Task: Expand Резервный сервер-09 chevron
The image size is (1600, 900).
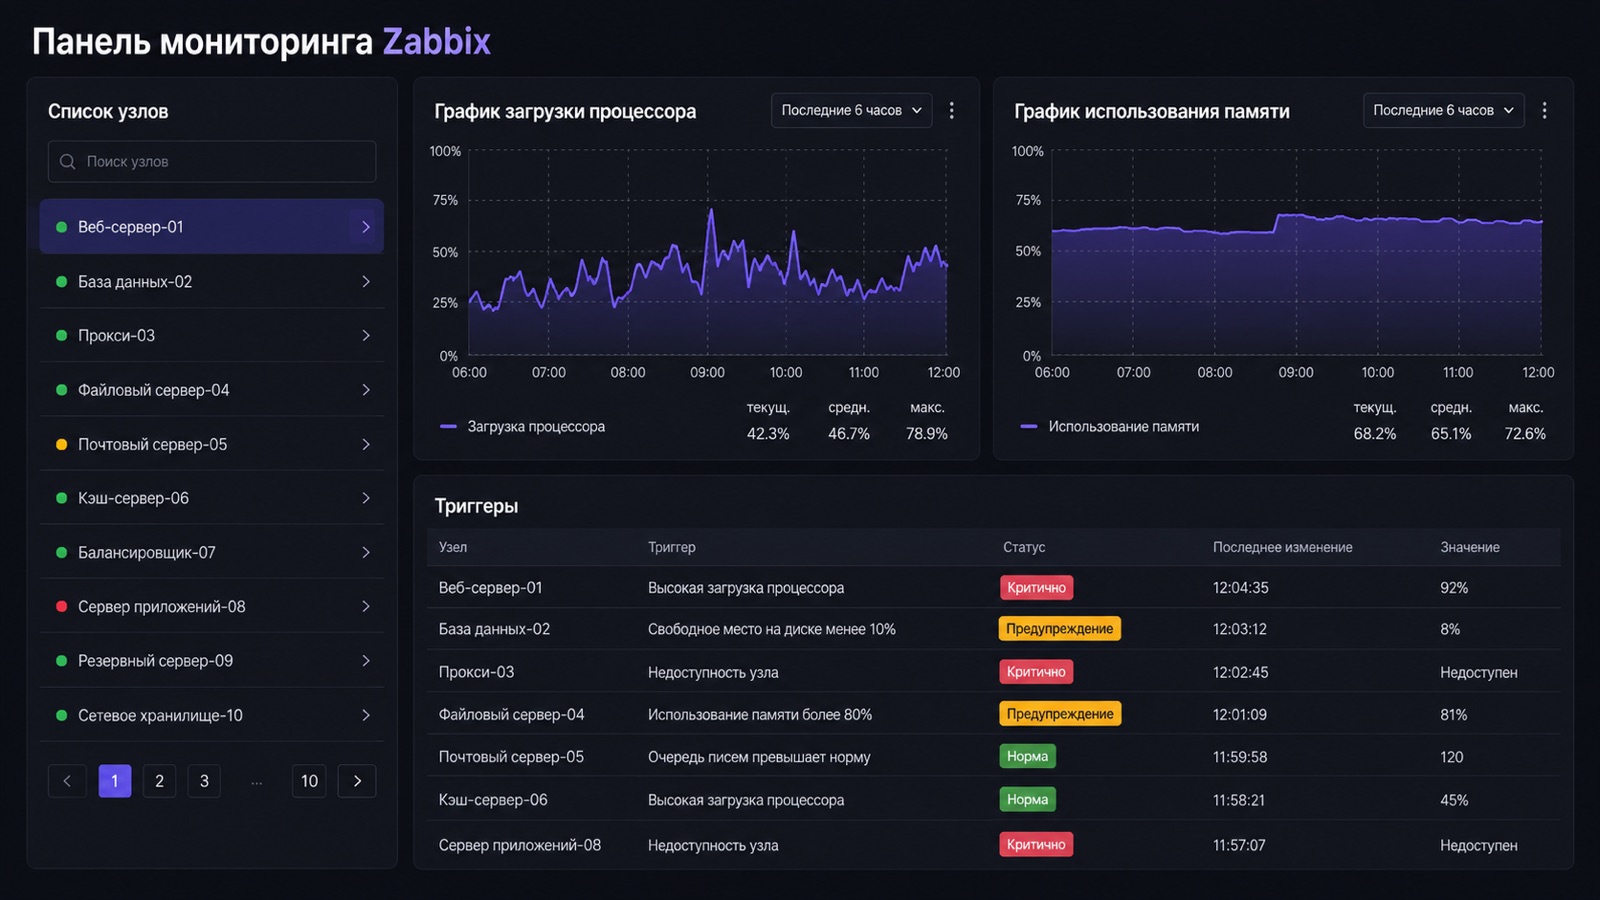Action: pos(366,660)
